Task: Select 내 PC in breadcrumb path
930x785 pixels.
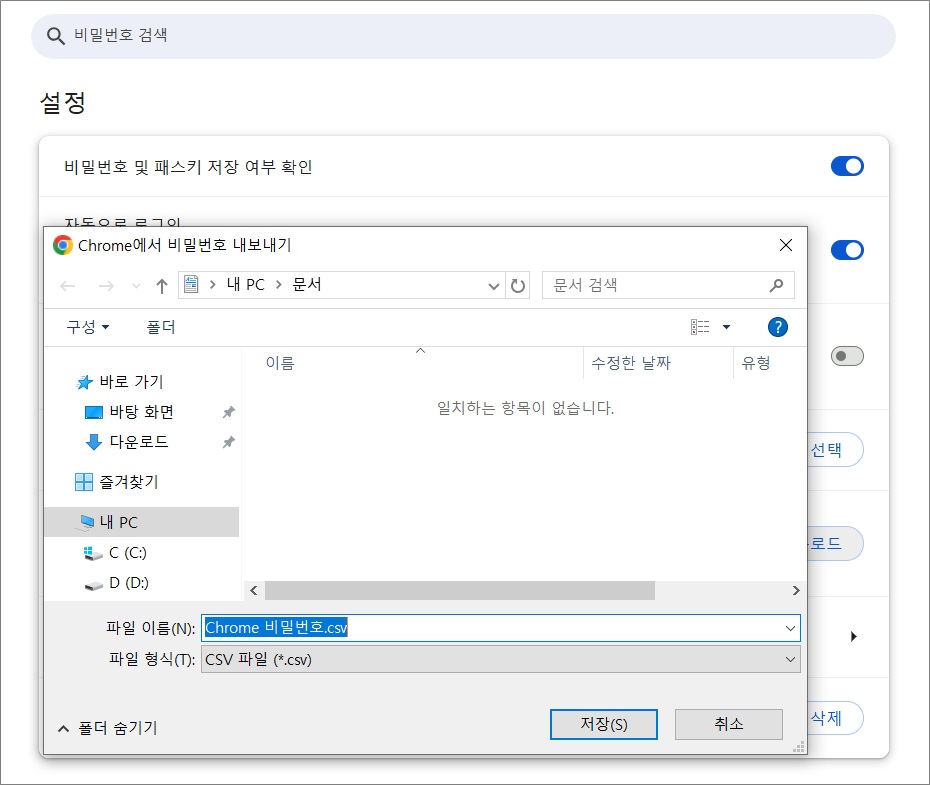Action: coord(246,285)
